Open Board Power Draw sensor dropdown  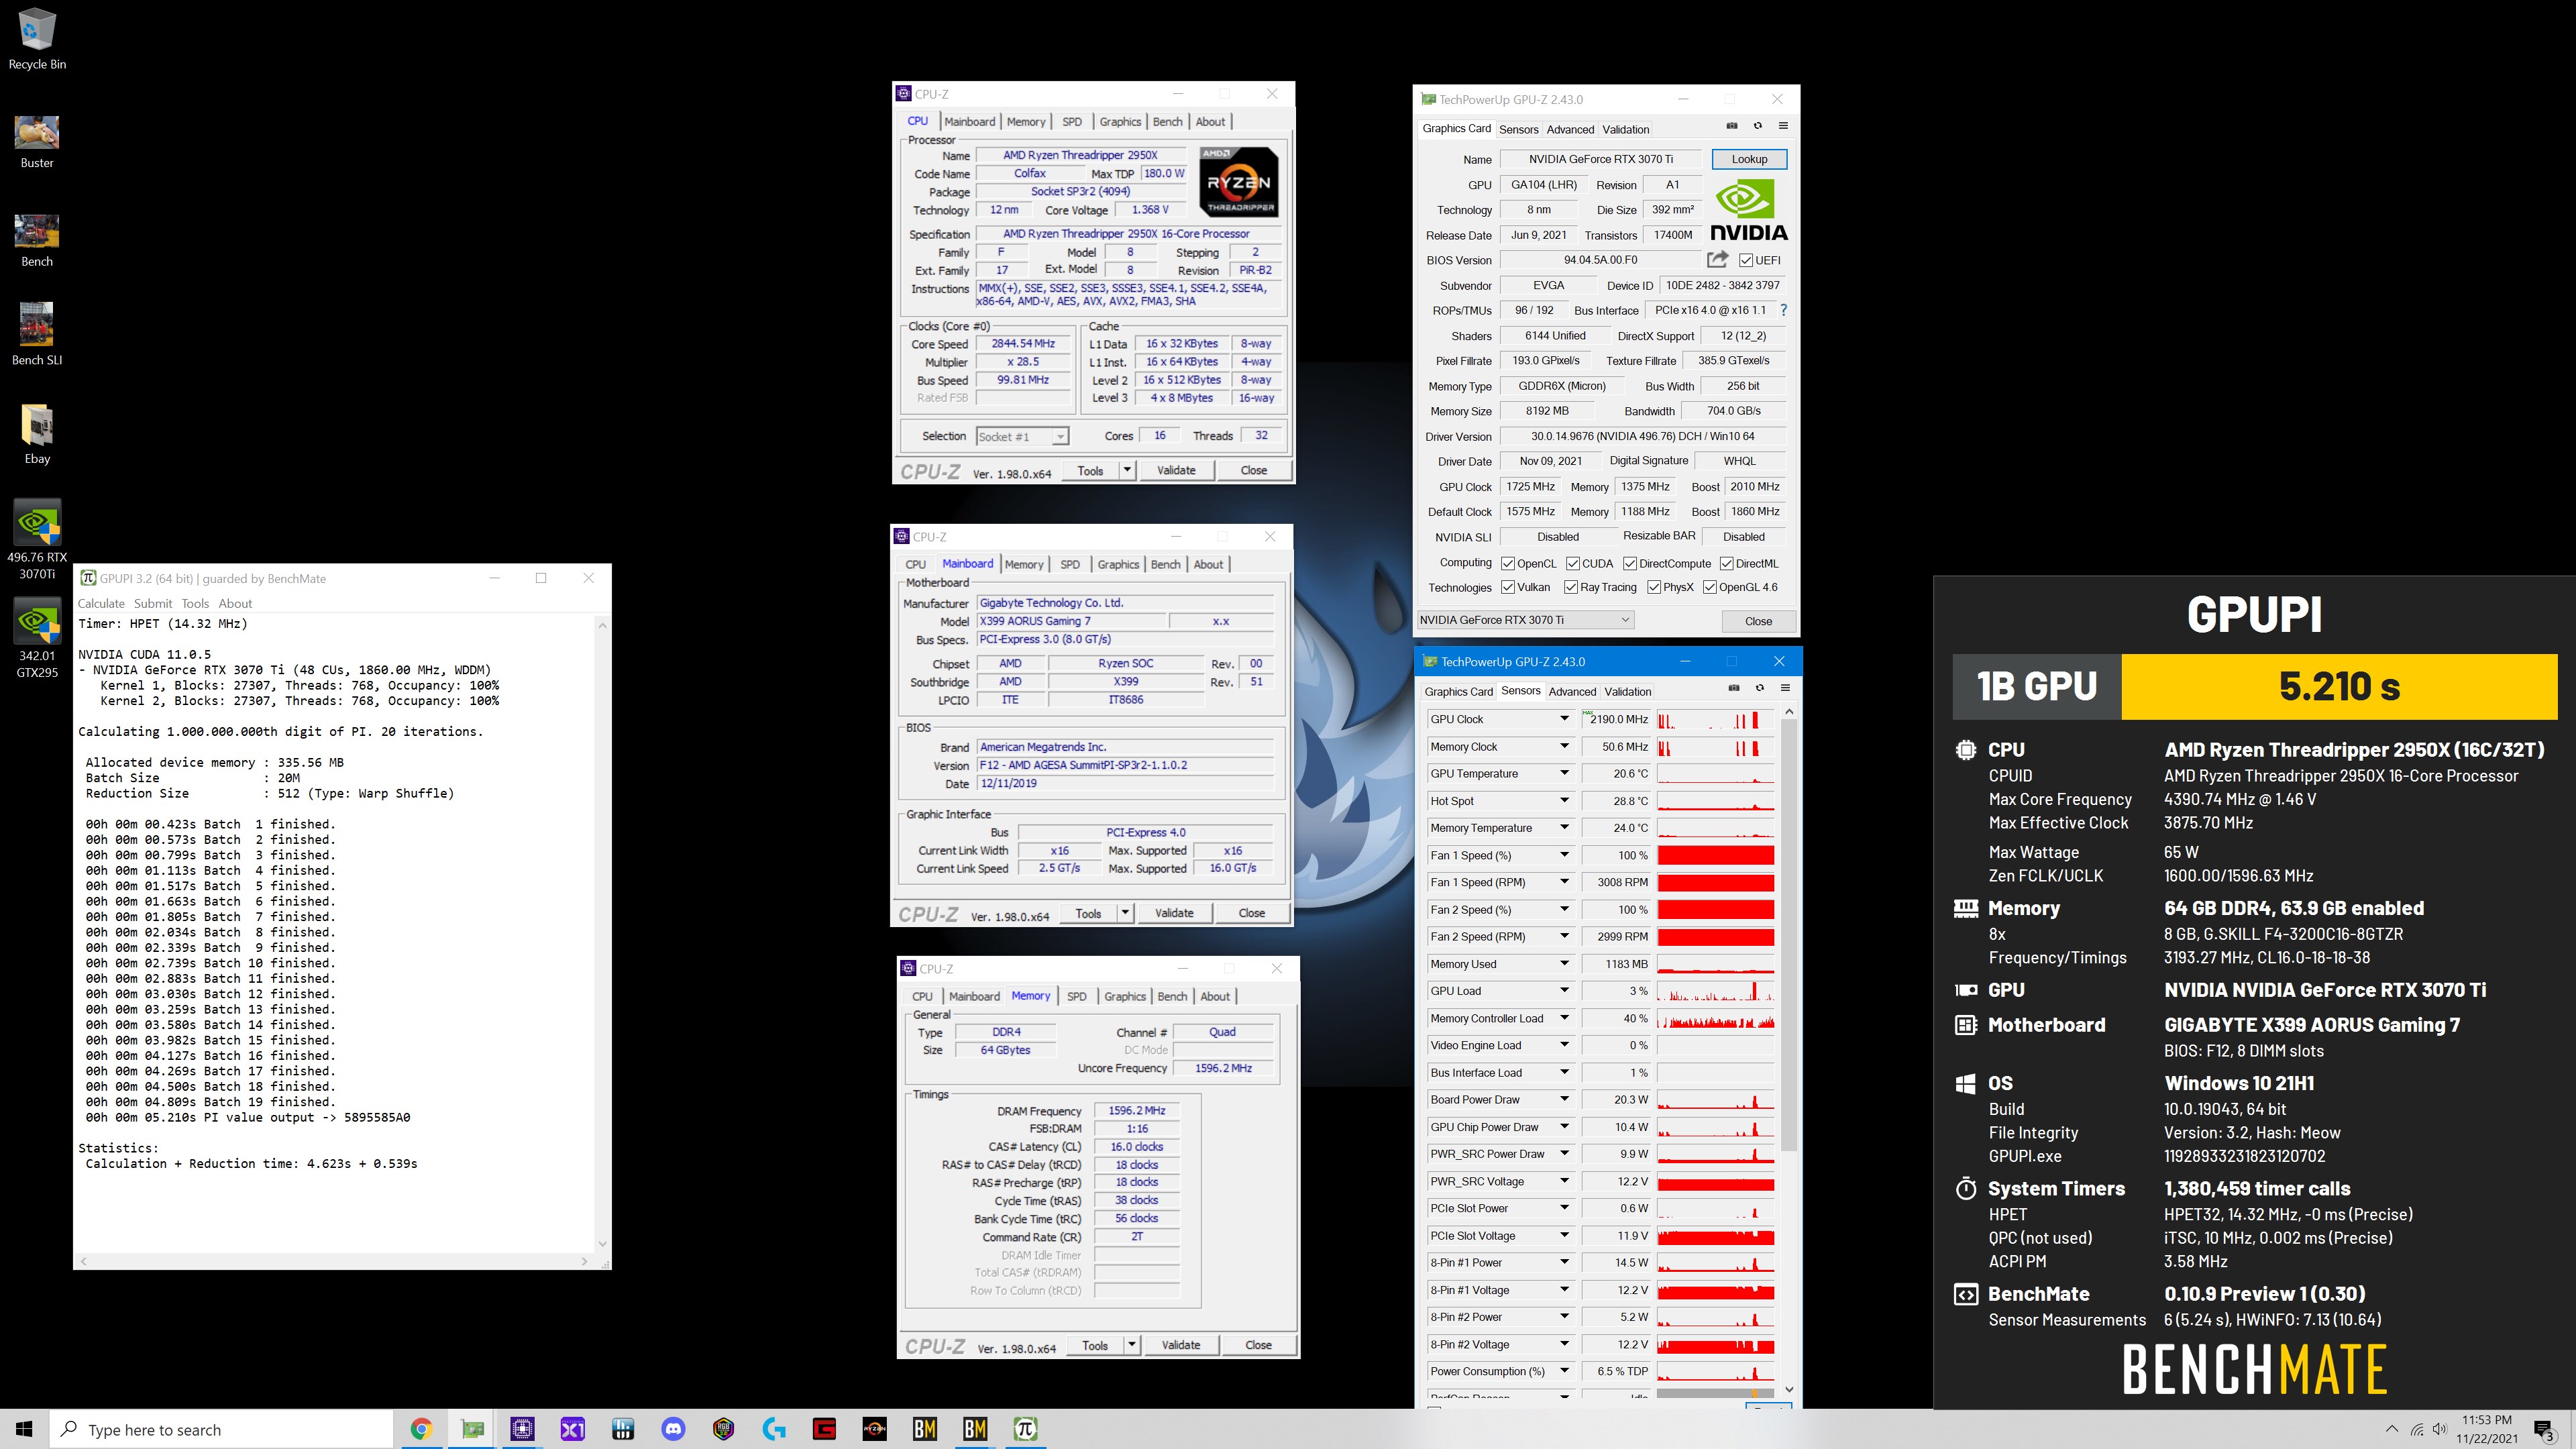pyautogui.click(x=1565, y=1099)
